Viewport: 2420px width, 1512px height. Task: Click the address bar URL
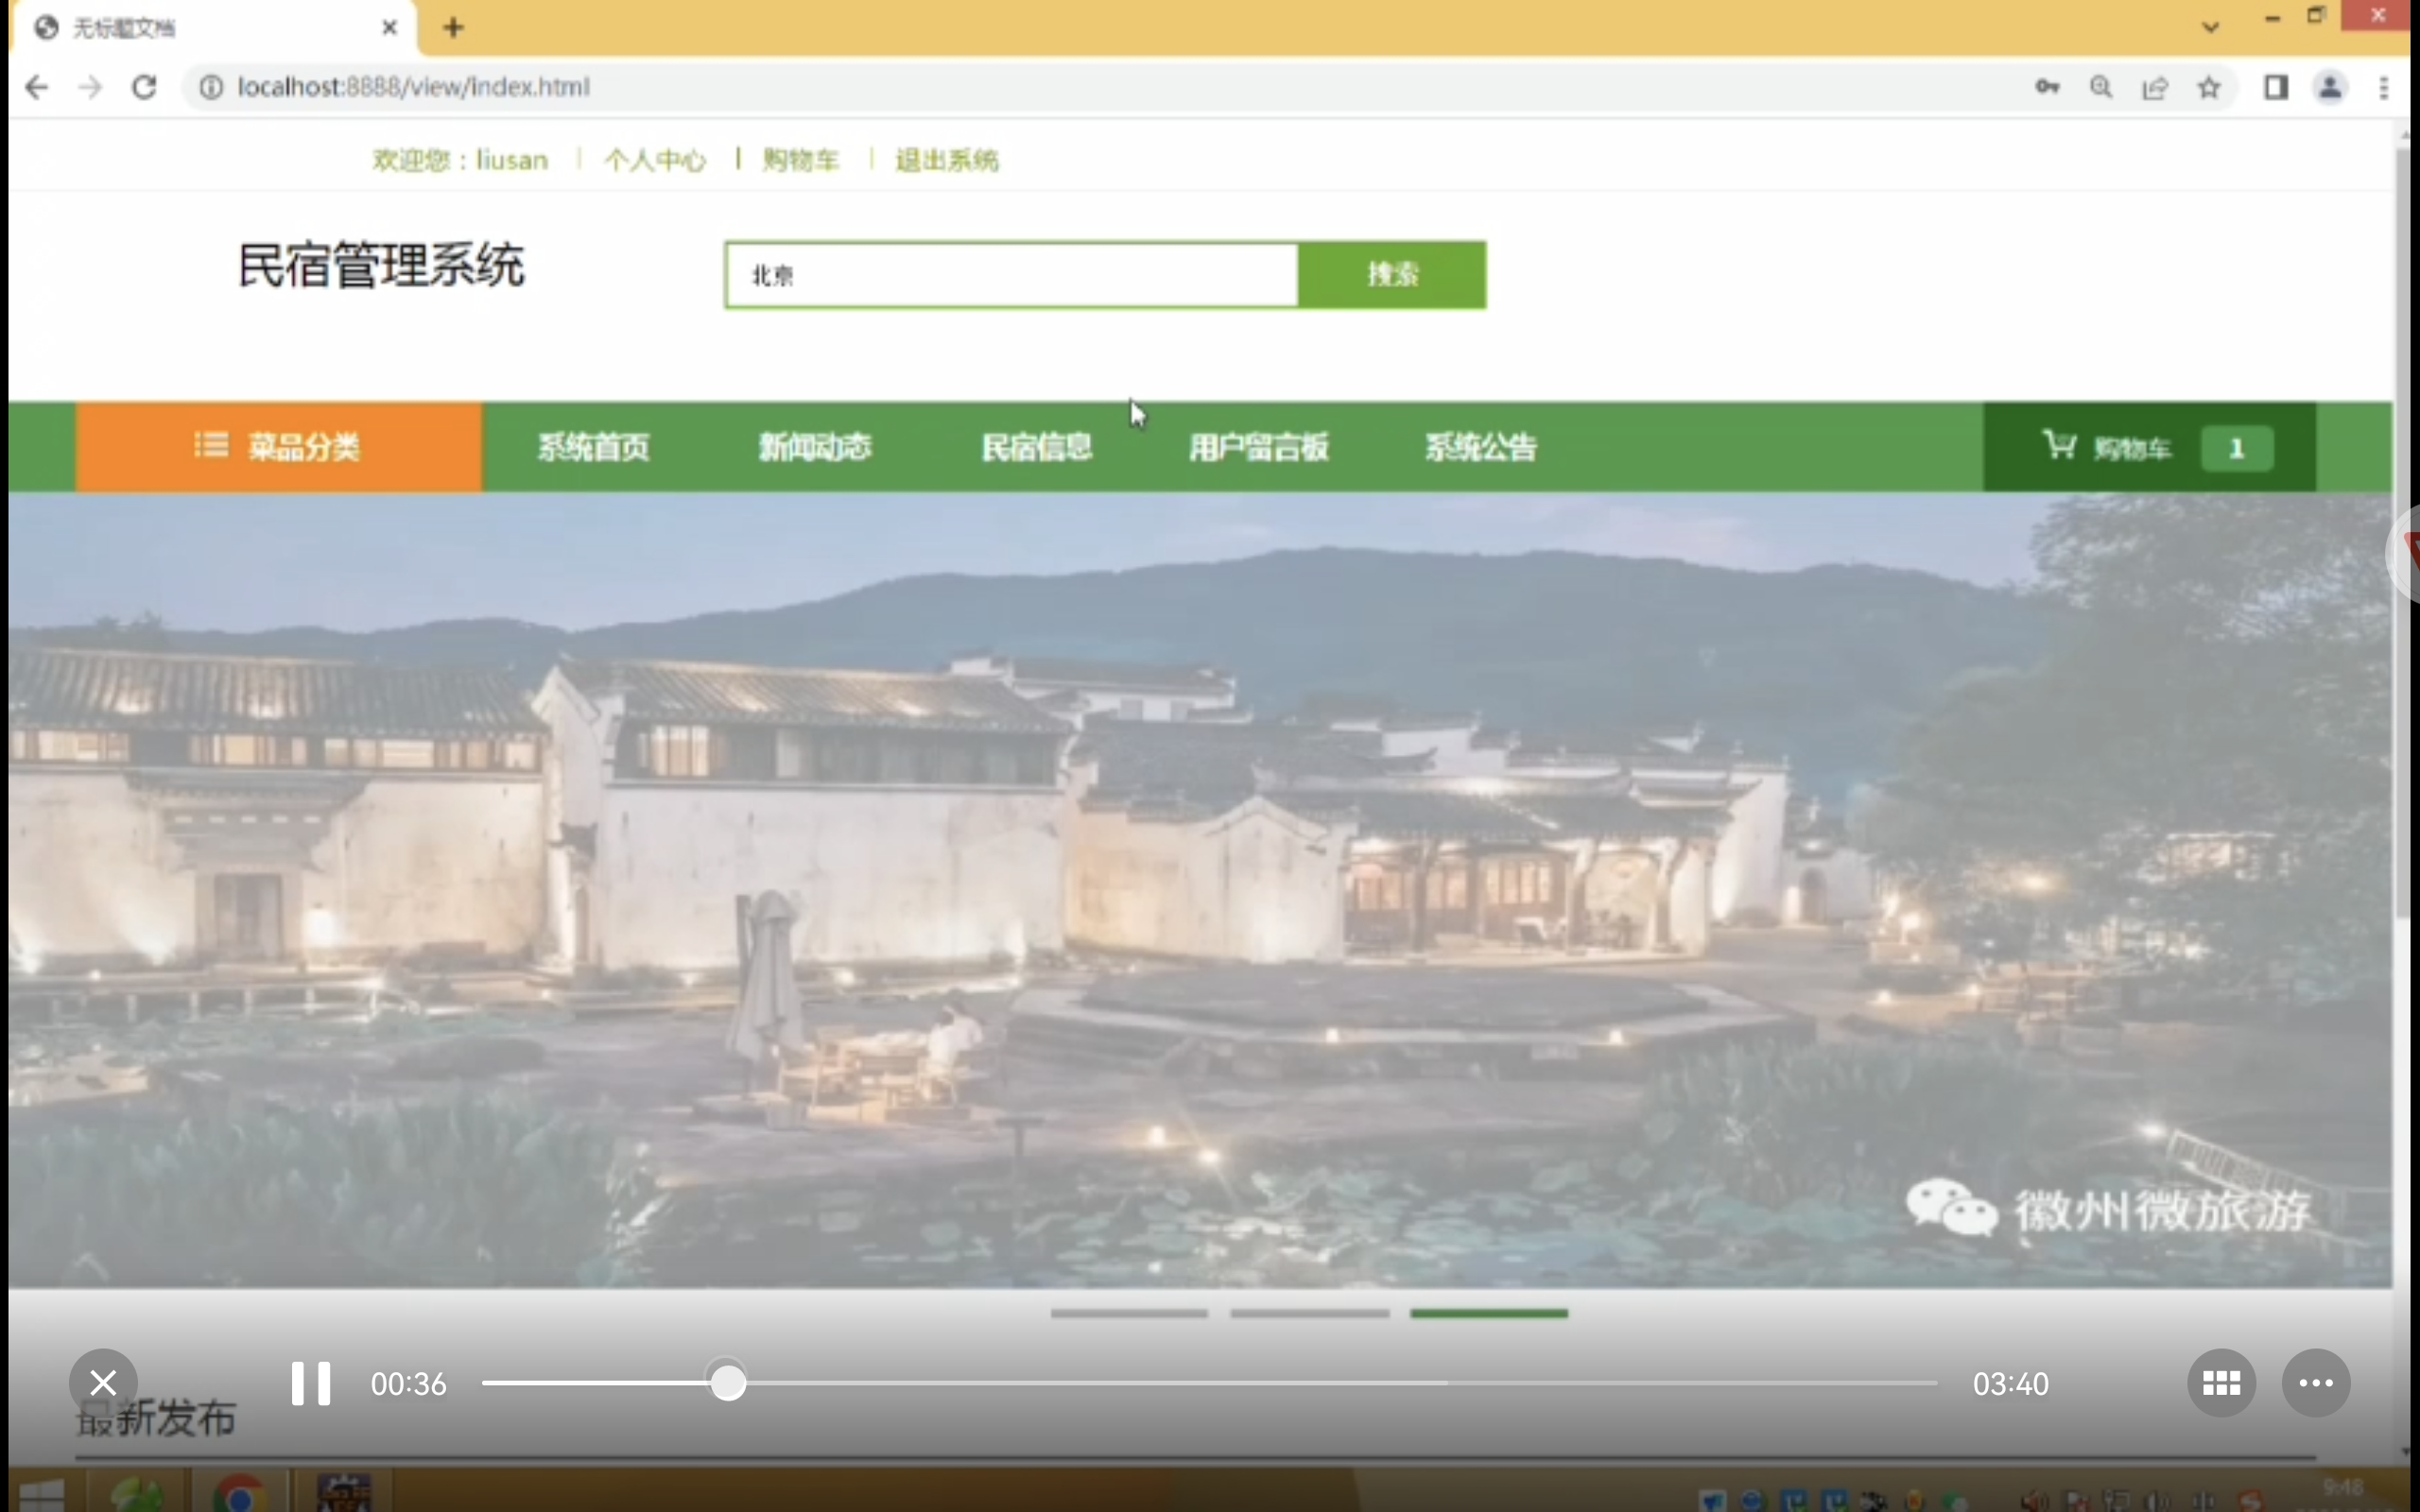coord(414,87)
